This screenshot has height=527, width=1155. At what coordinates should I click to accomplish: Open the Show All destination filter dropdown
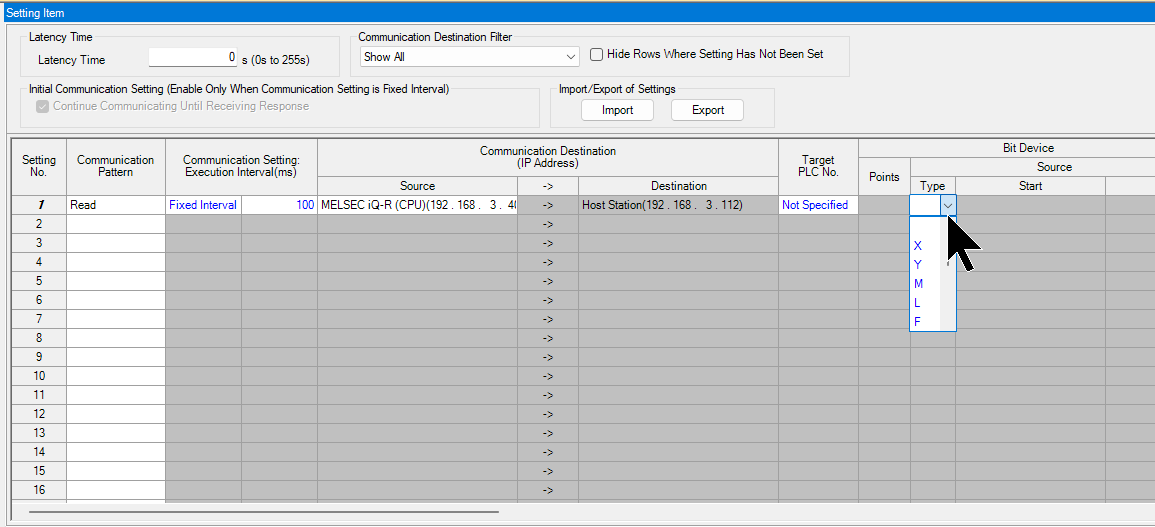470,57
